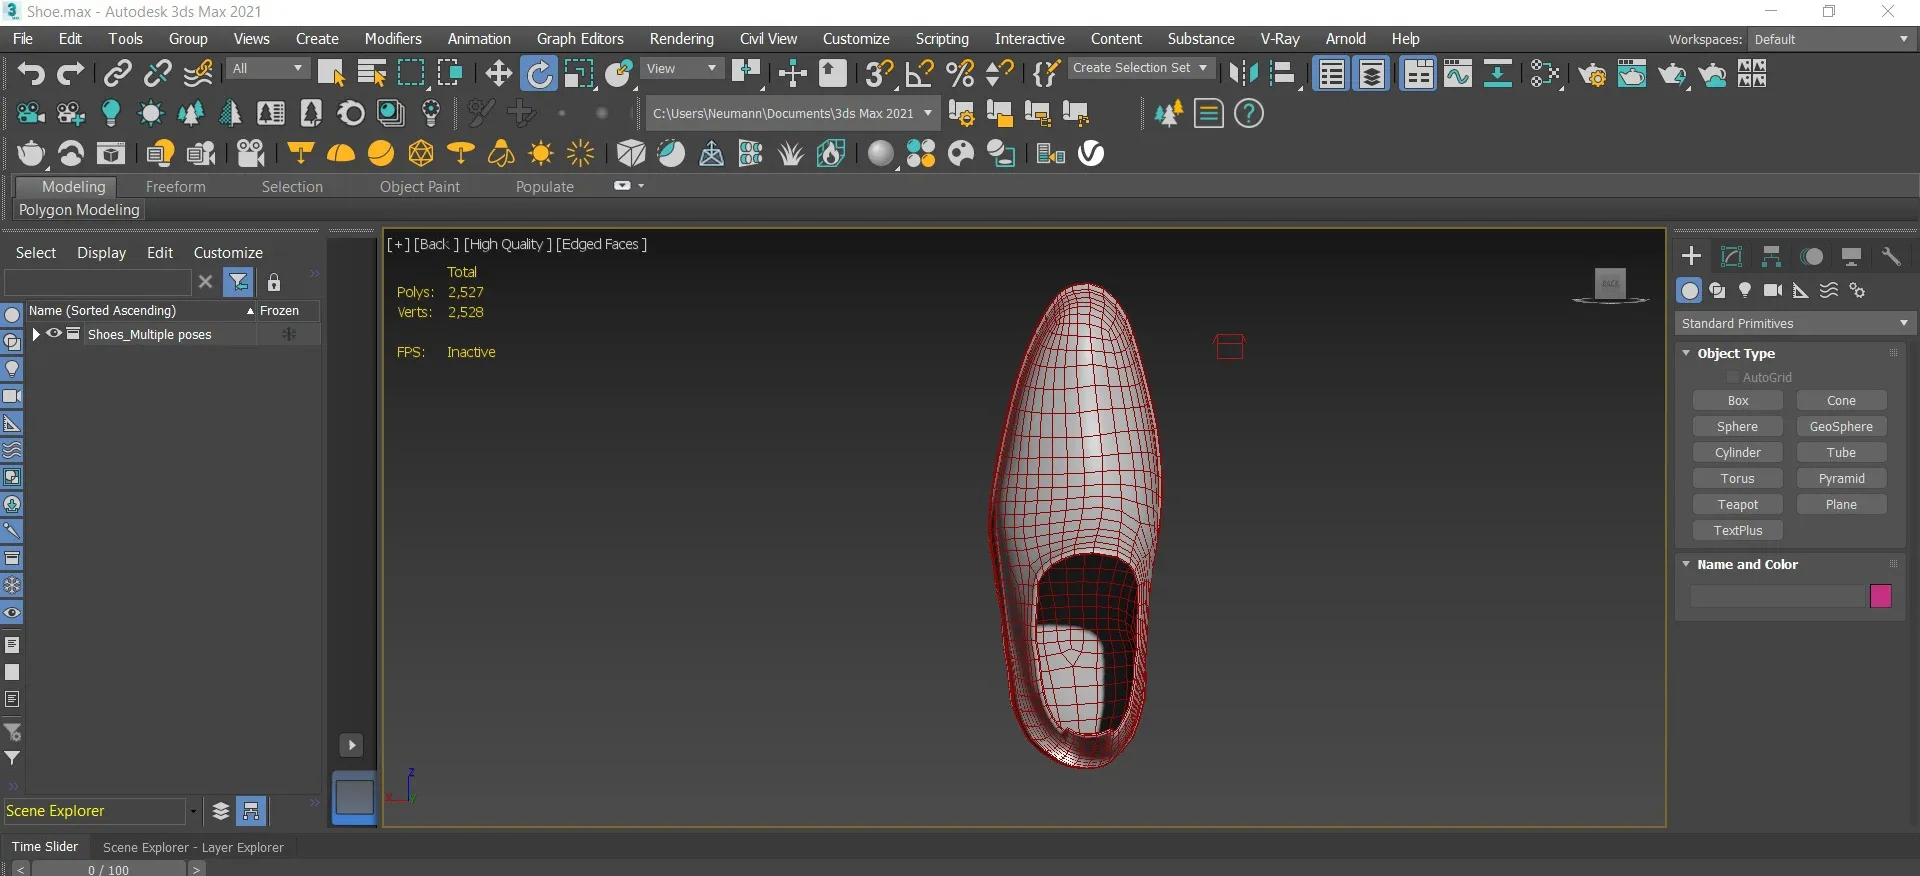Open the Modifiers menu
The height and width of the screenshot is (876, 1920).
[x=393, y=39]
